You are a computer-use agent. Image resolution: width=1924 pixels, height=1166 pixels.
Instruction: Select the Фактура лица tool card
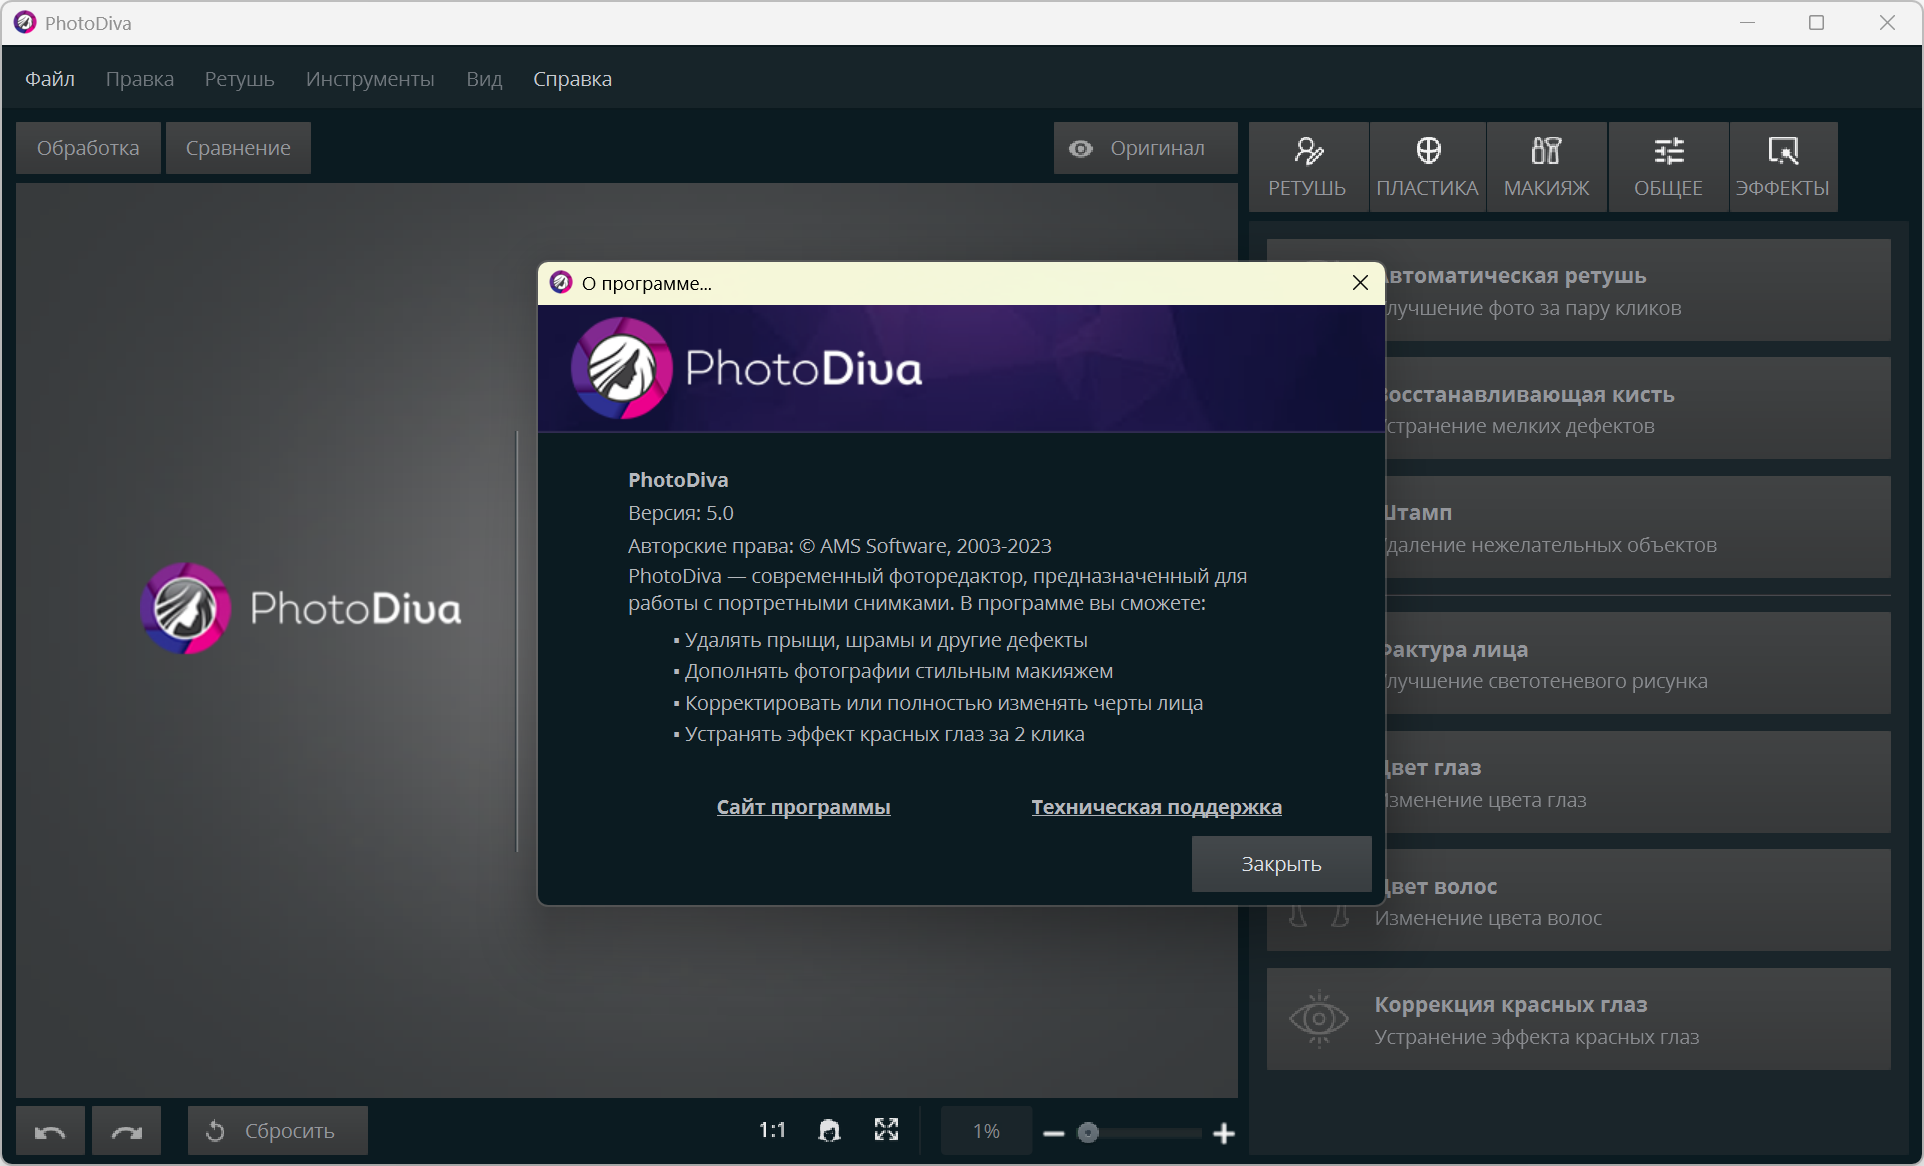(1637, 664)
